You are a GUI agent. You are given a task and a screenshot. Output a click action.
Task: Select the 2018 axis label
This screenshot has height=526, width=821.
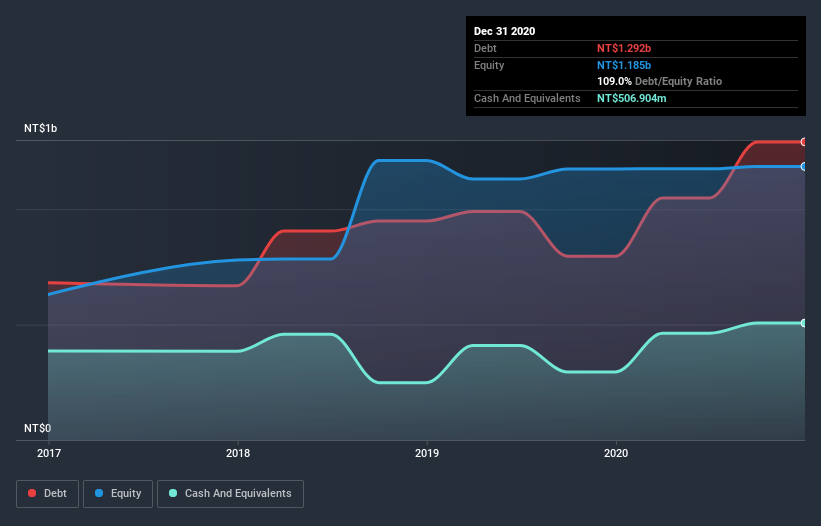(238, 453)
